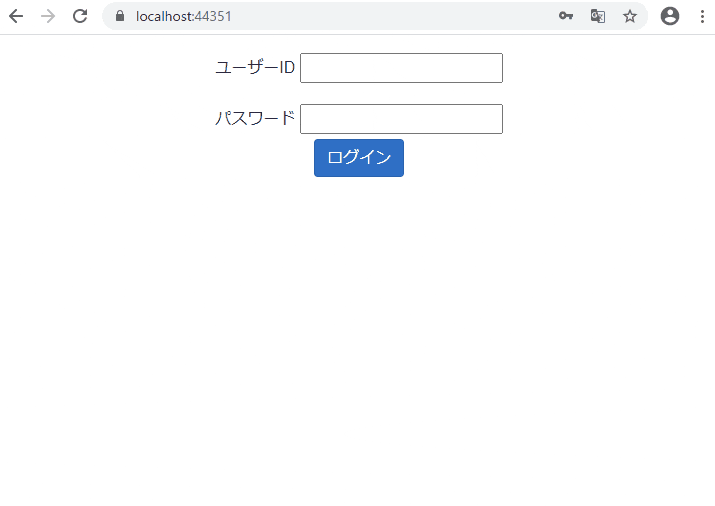
Task: Focus the ユーザーID input field
Action: (401, 68)
